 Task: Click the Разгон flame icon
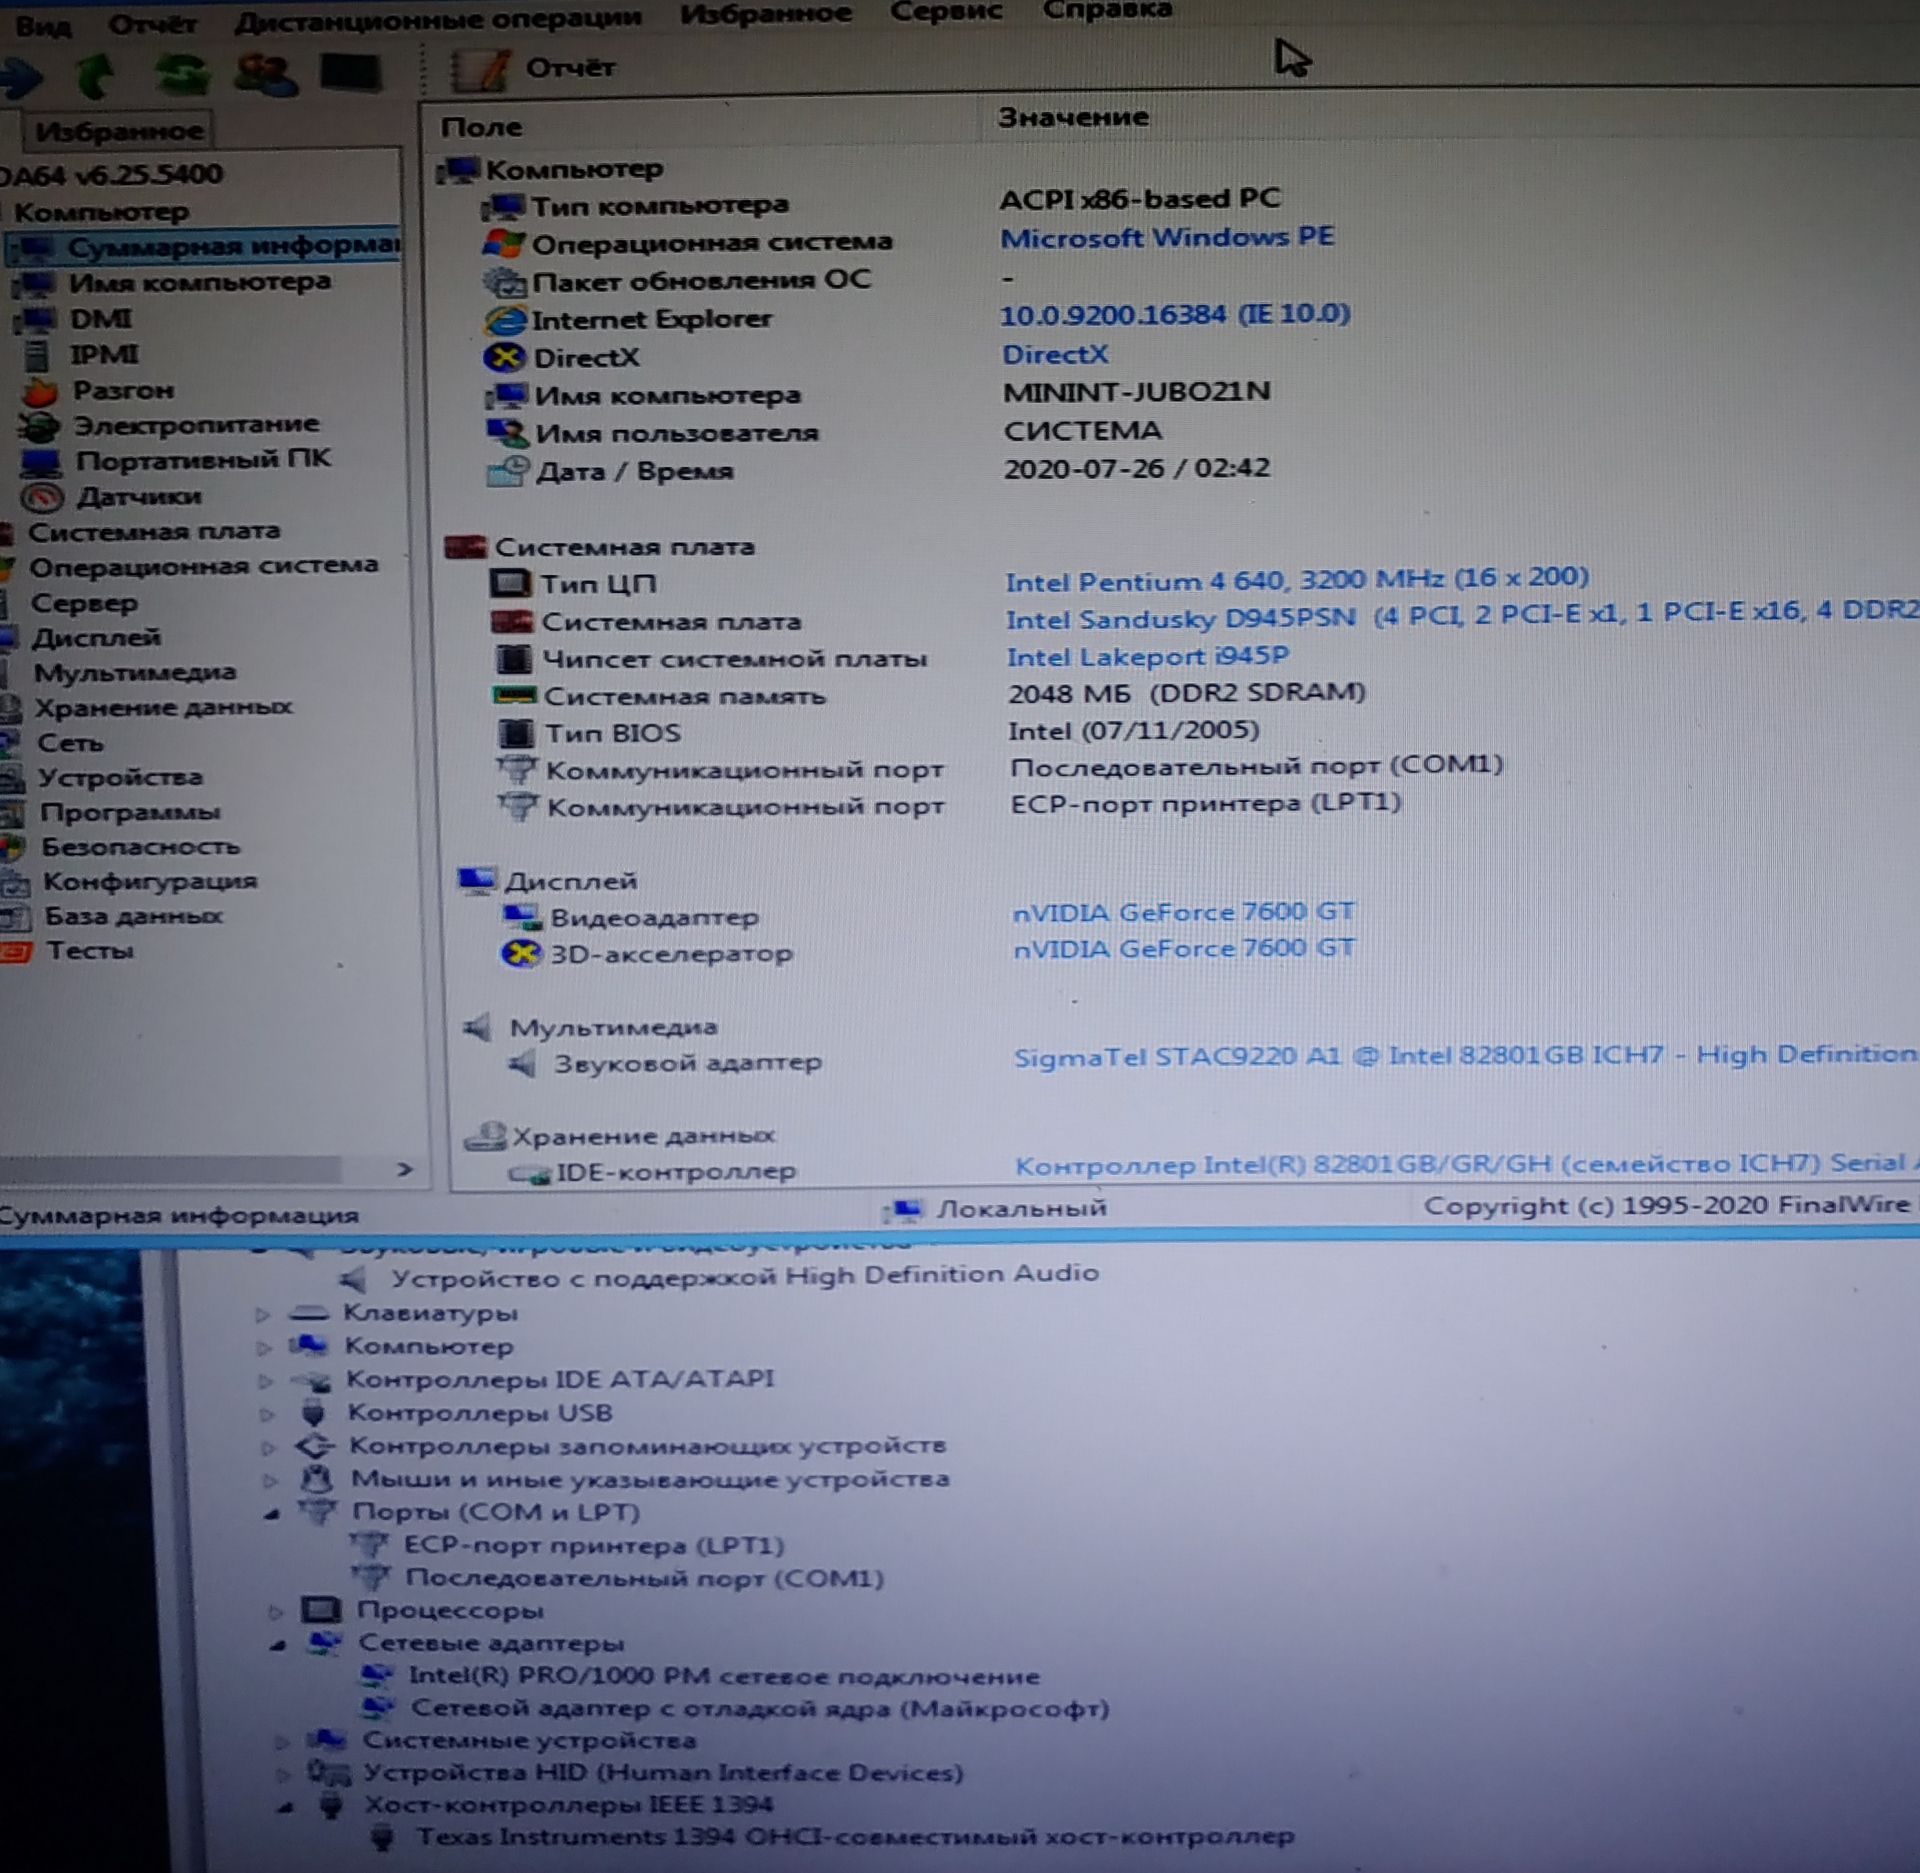[41, 391]
